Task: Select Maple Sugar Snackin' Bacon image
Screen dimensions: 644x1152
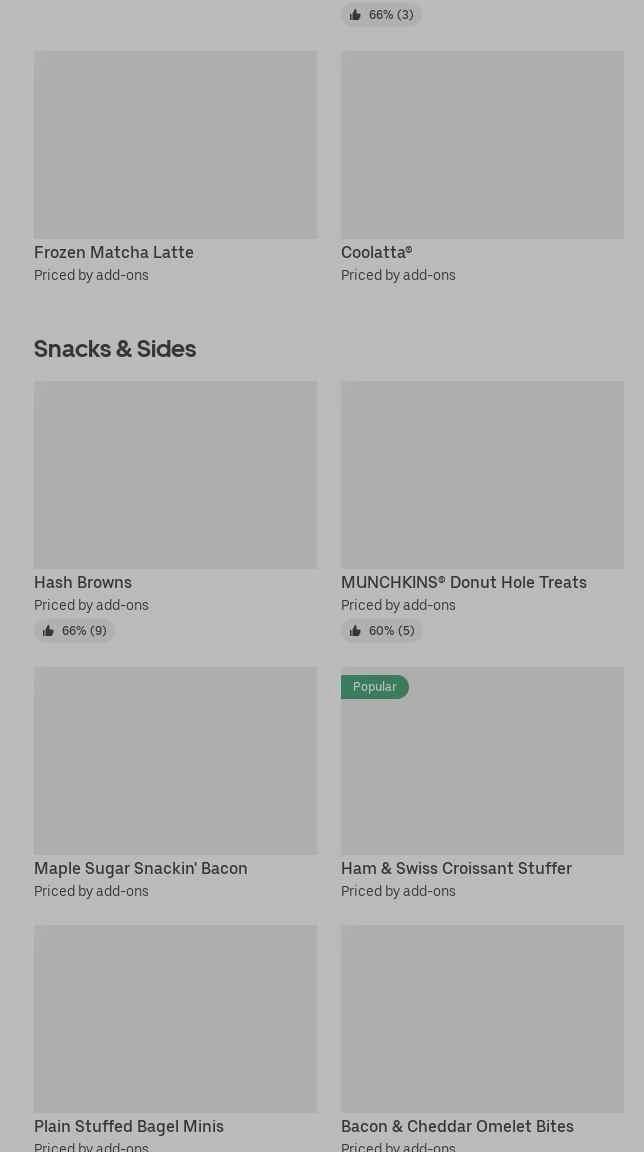Action: [175, 761]
